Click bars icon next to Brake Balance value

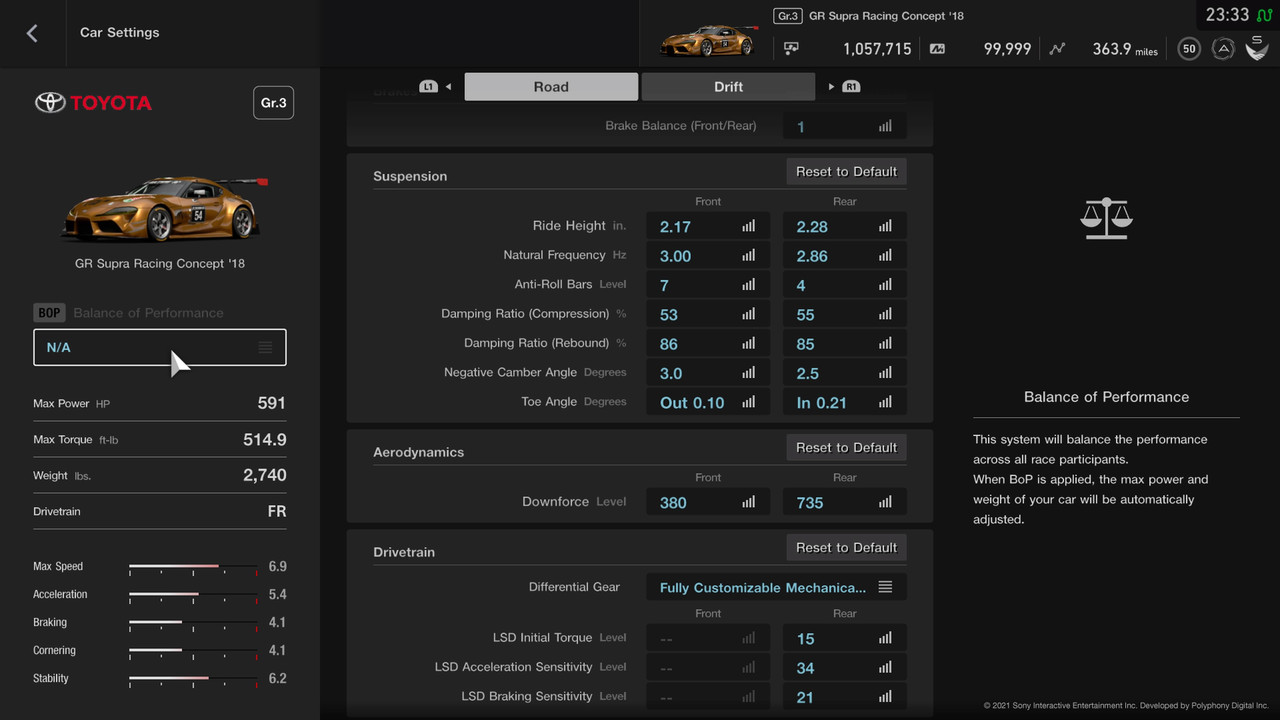885,126
